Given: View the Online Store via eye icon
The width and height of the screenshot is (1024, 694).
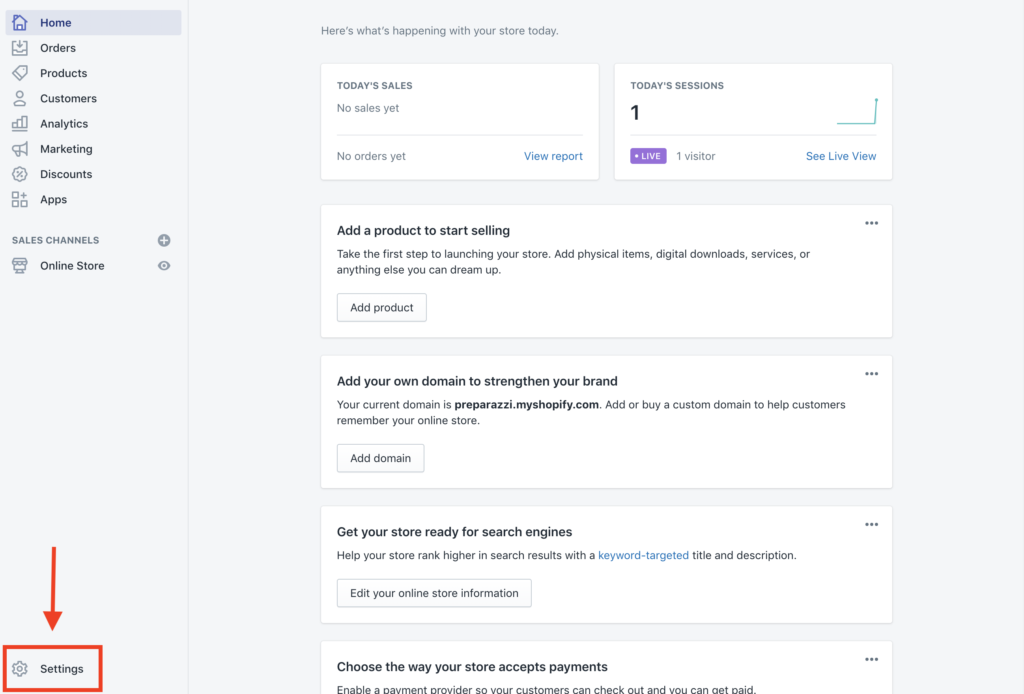Looking at the screenshot, I should (x=164, y=266).
